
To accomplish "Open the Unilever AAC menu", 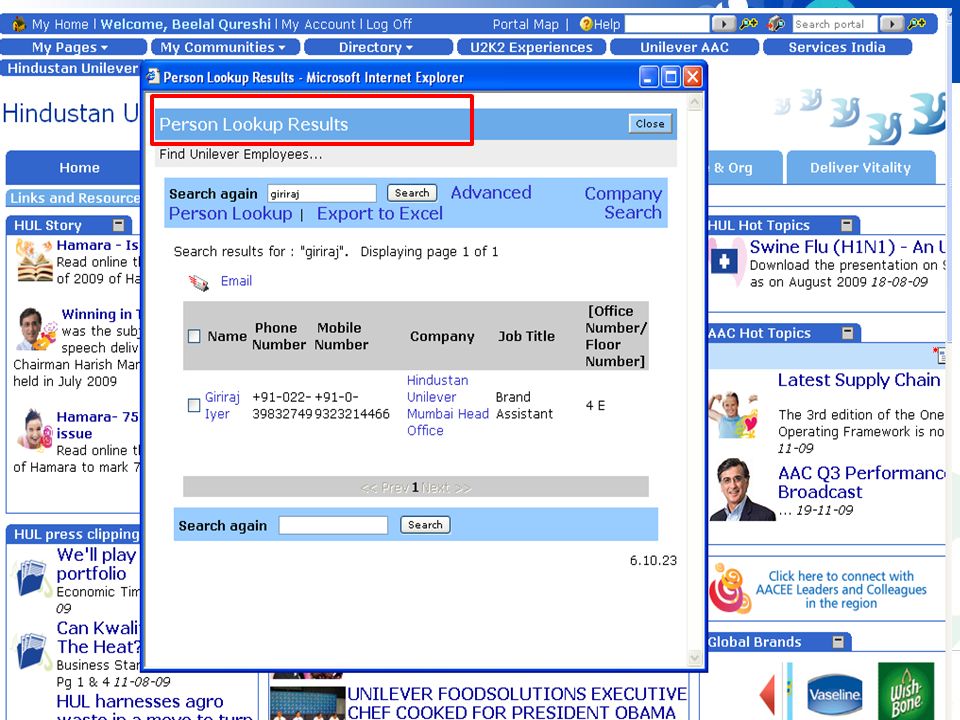I will (684, 47).
